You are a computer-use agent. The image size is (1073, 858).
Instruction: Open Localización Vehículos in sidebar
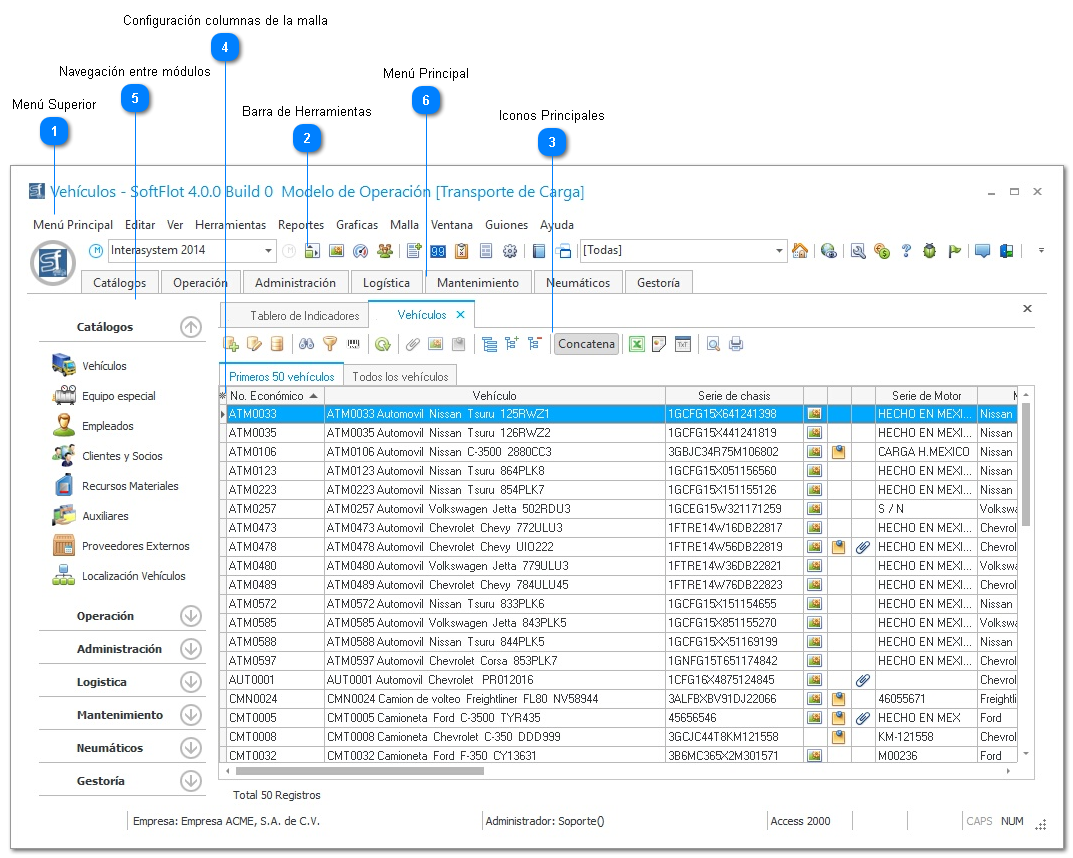click(133, 576)
